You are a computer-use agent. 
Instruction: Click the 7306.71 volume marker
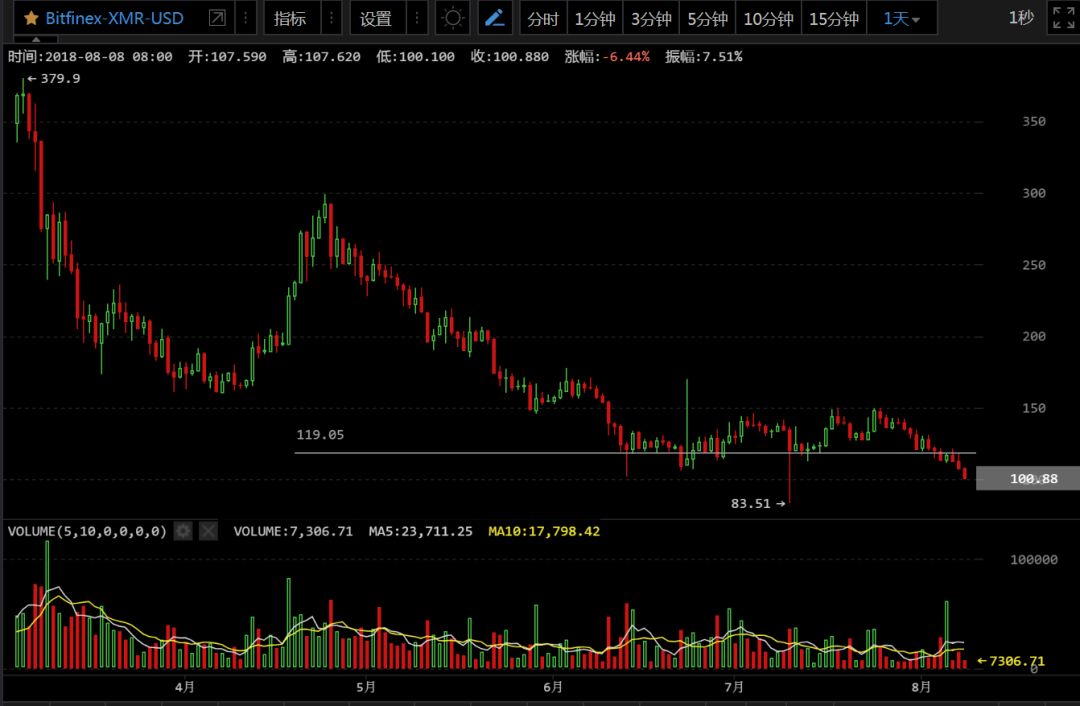(1010, 661)
